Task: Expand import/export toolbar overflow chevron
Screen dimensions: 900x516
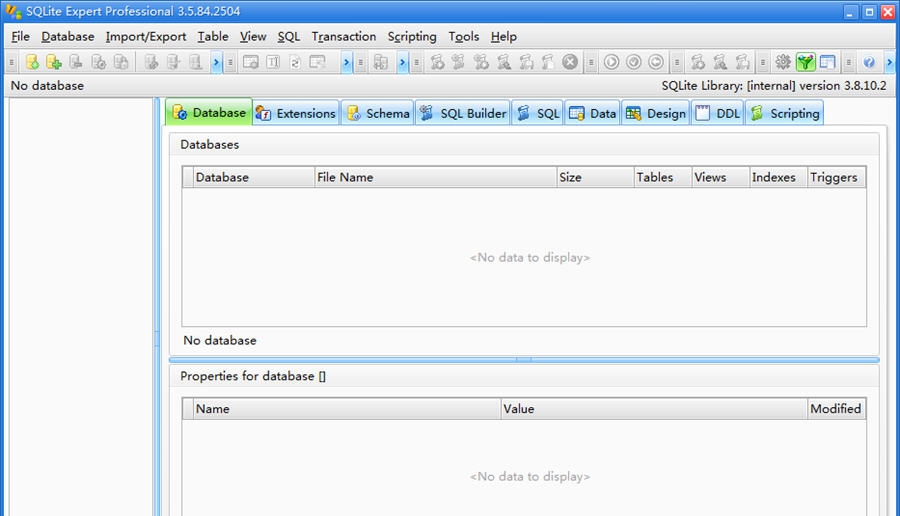Action: [403, 62]
